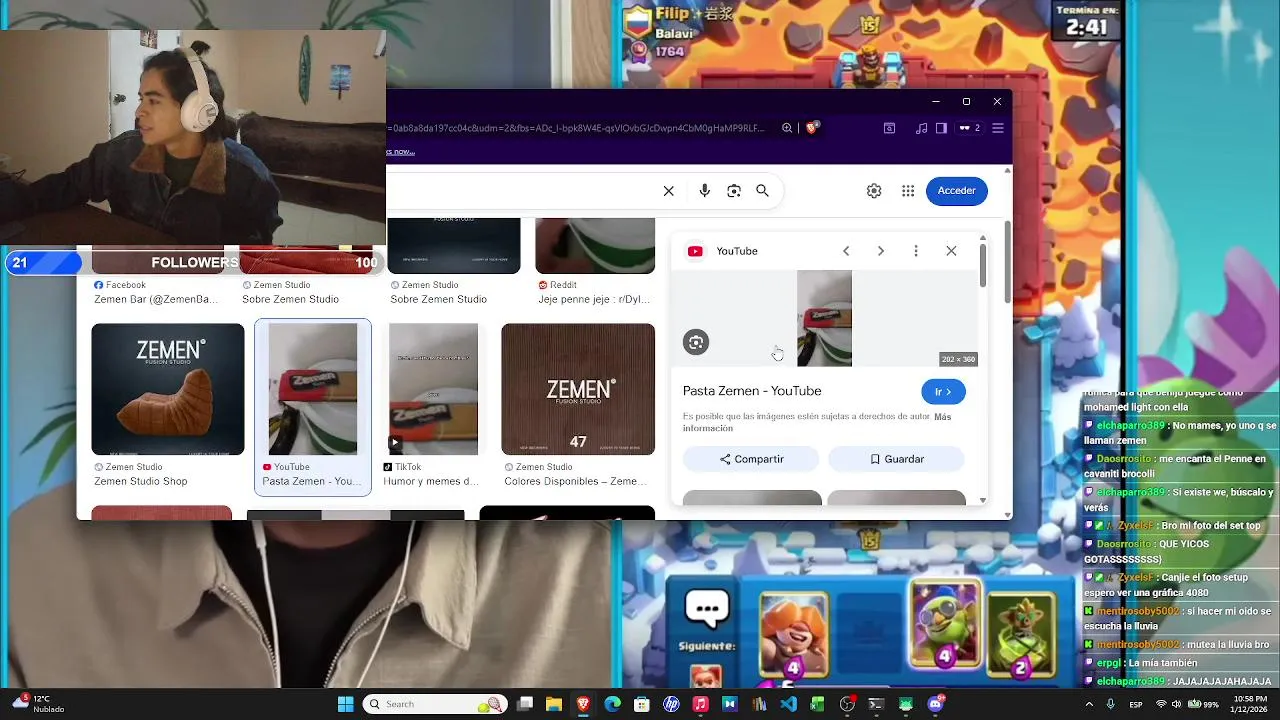The image size is (1280, 720).
Task: Open the weather widget 12°C Nublado
Action: click(37, 704)
